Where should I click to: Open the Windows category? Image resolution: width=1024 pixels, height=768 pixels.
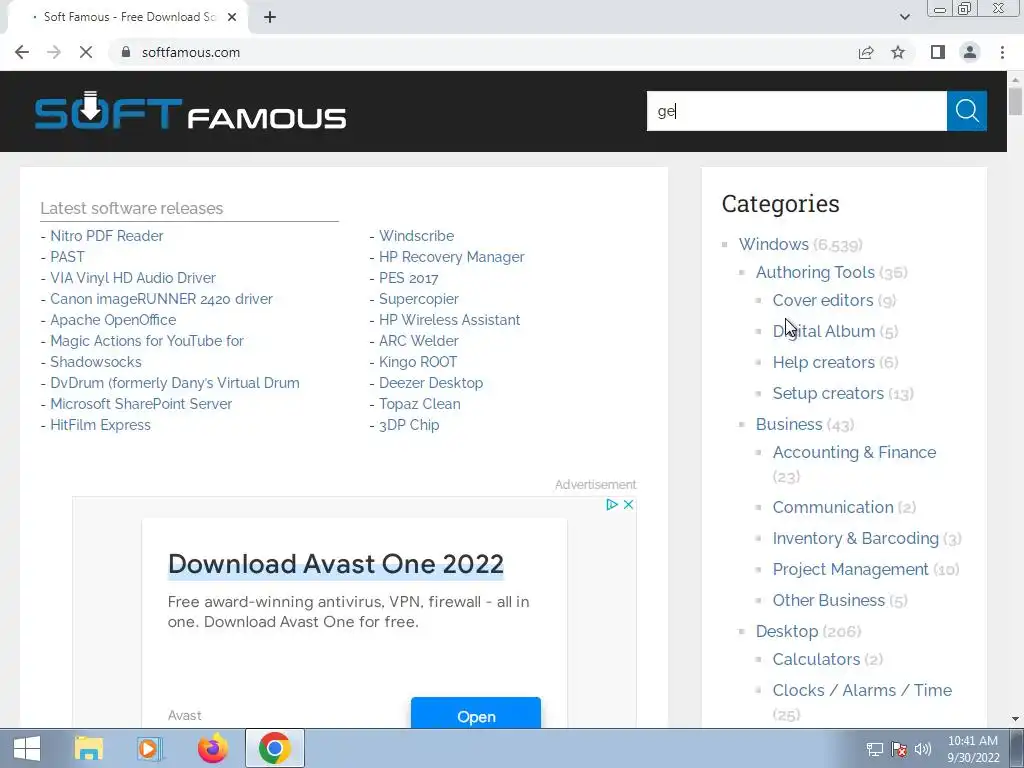[773, 244]
